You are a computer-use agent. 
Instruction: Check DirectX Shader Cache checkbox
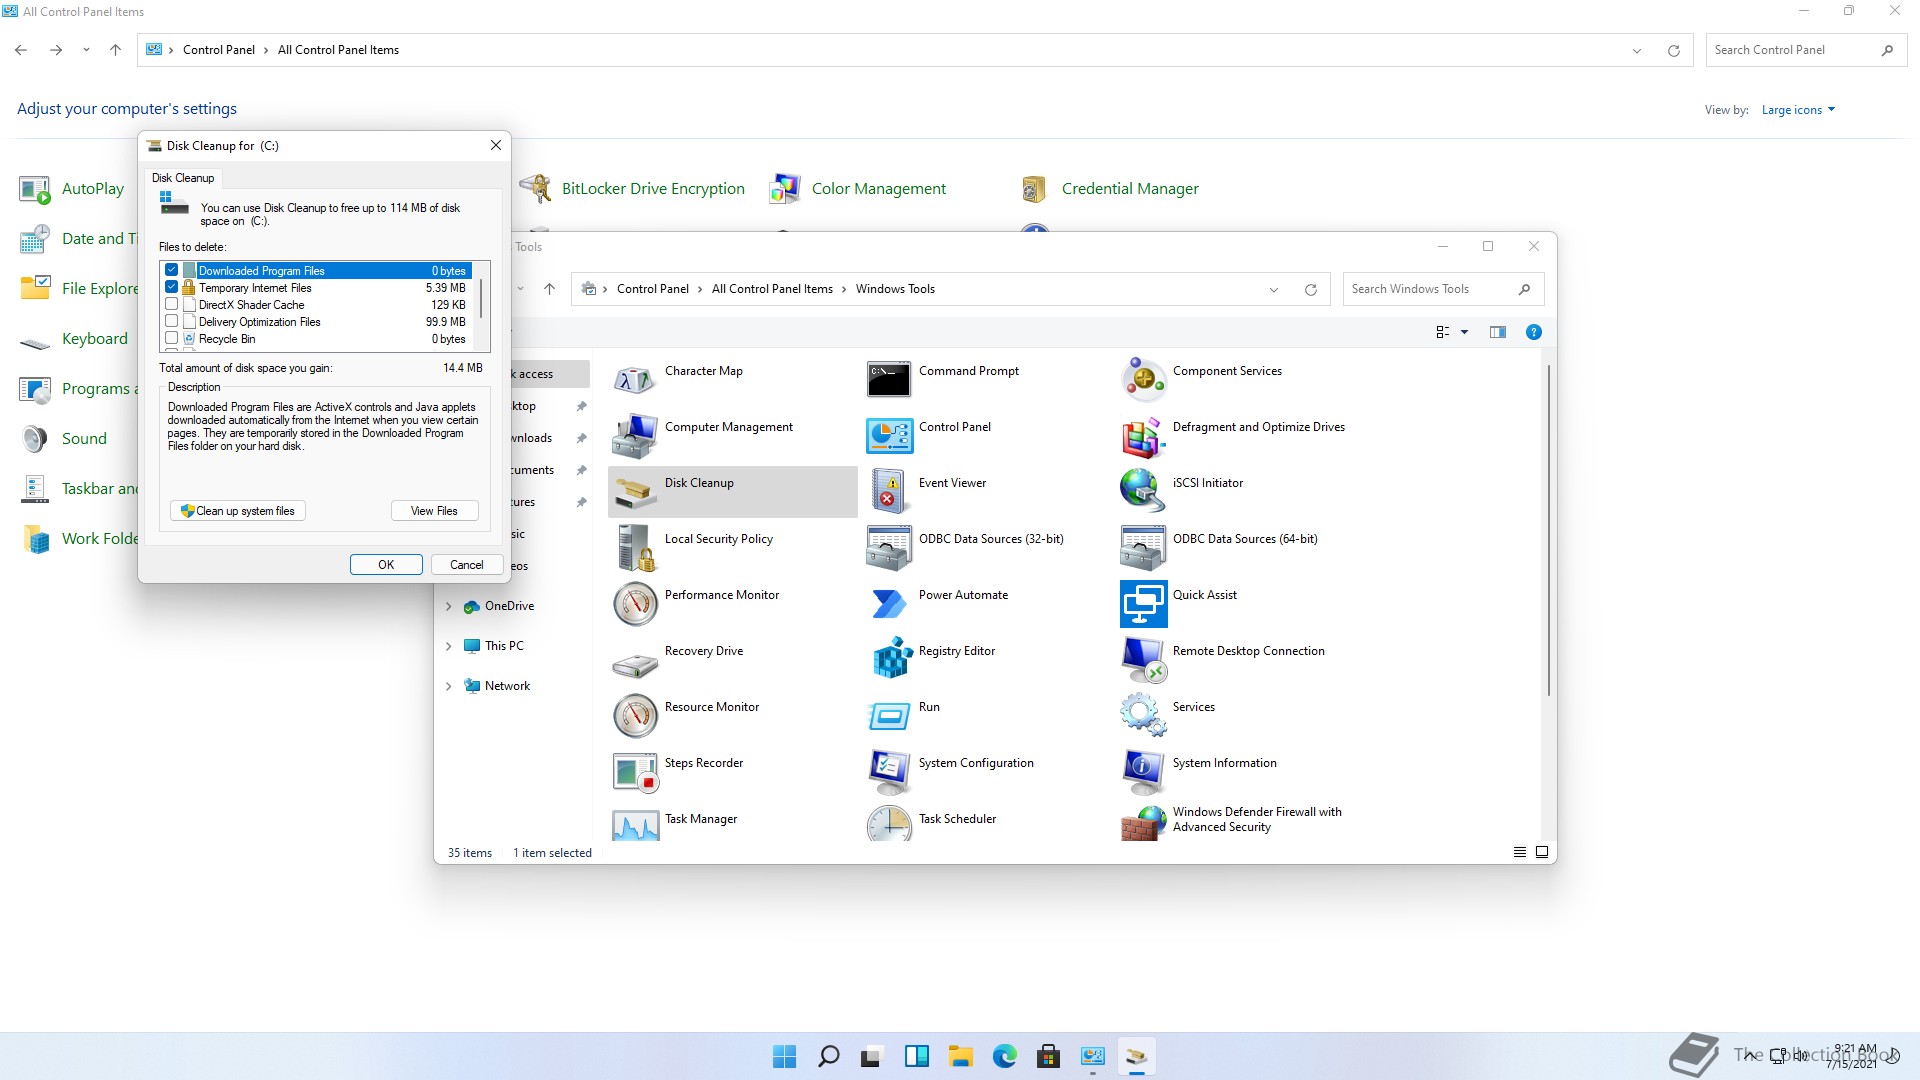point(172,304)
